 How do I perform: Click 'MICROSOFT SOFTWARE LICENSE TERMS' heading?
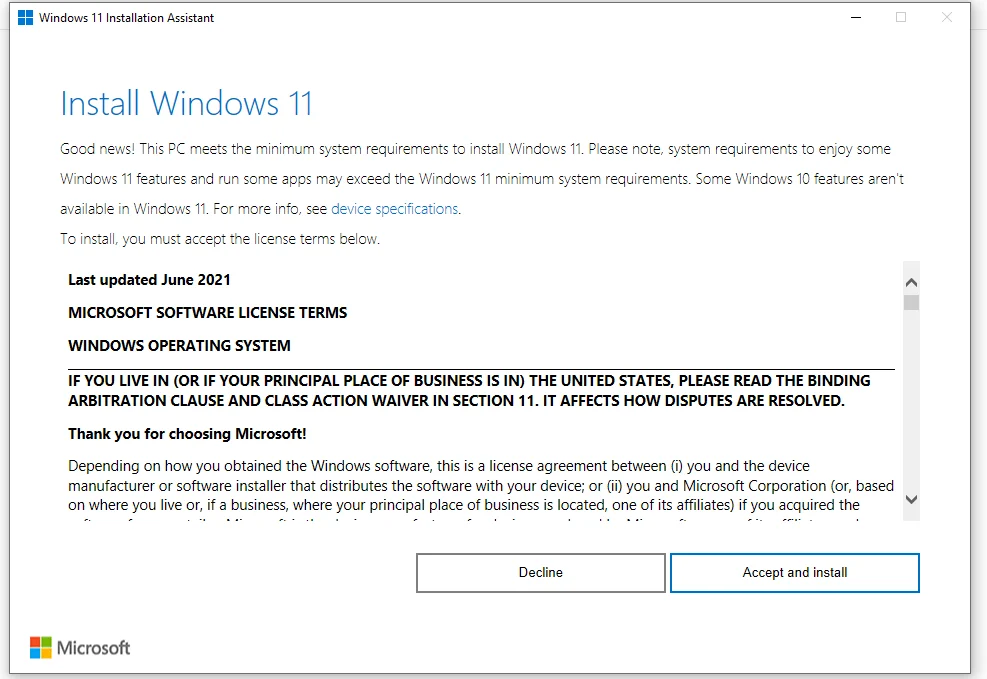point(208,313)
